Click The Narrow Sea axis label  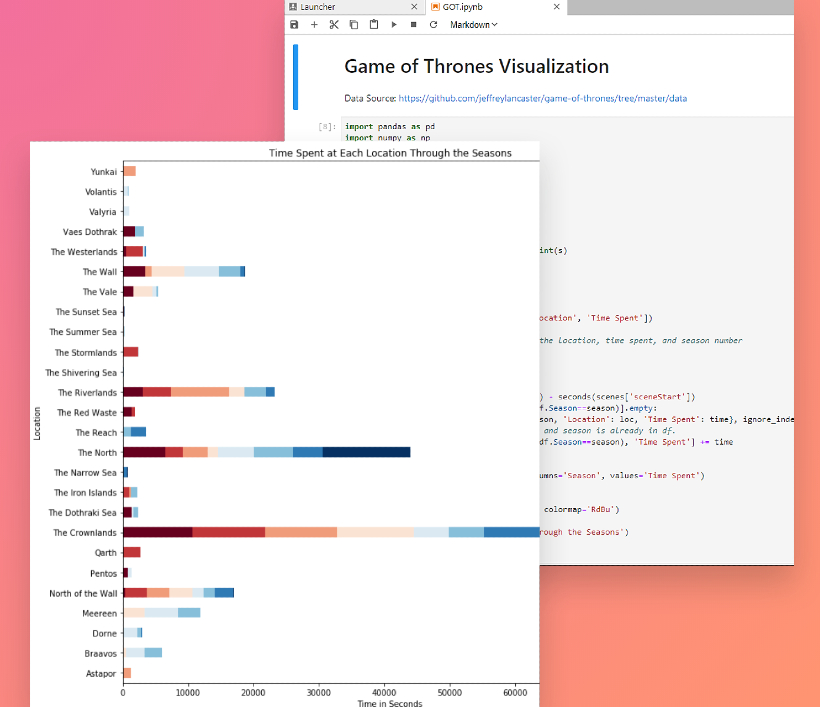click(85, 473)
